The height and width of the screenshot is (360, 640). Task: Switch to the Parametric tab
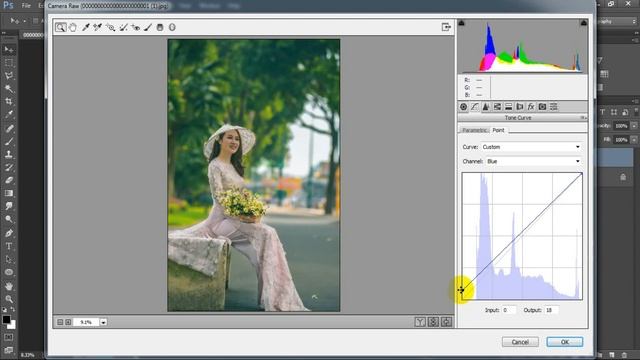474,130
